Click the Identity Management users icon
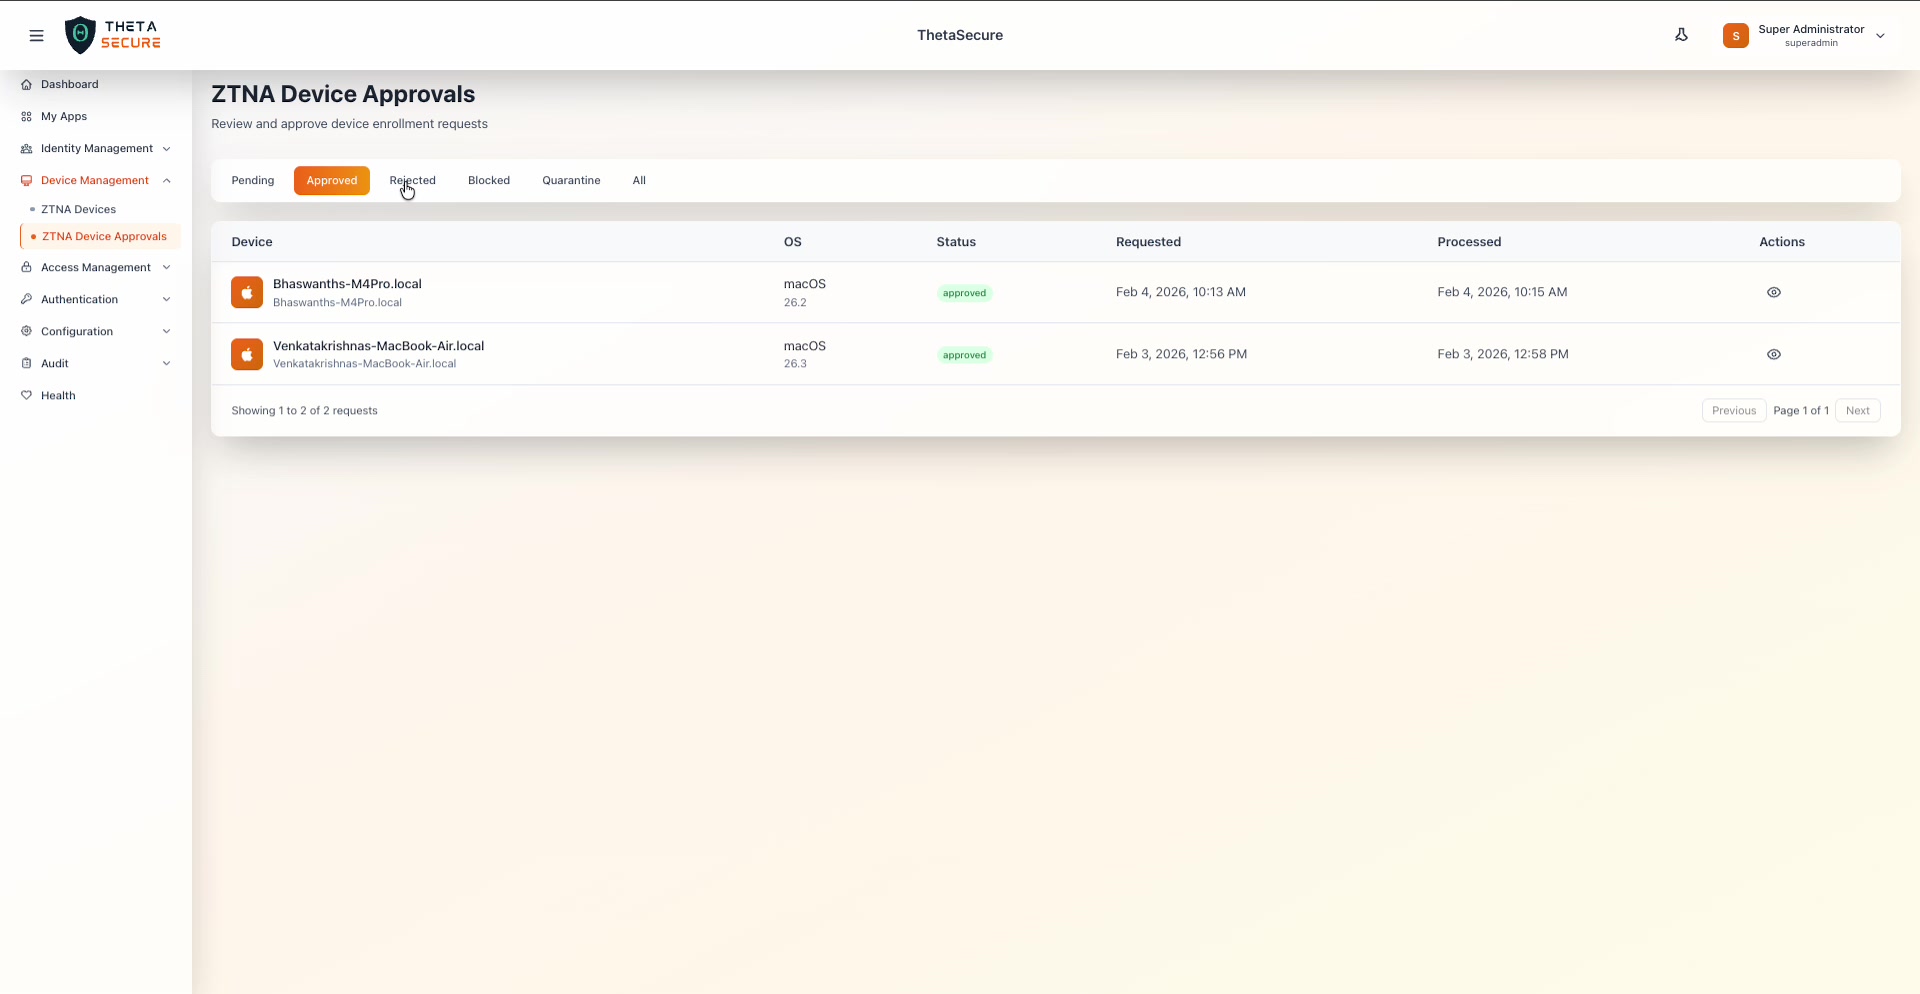 (27, 148)
